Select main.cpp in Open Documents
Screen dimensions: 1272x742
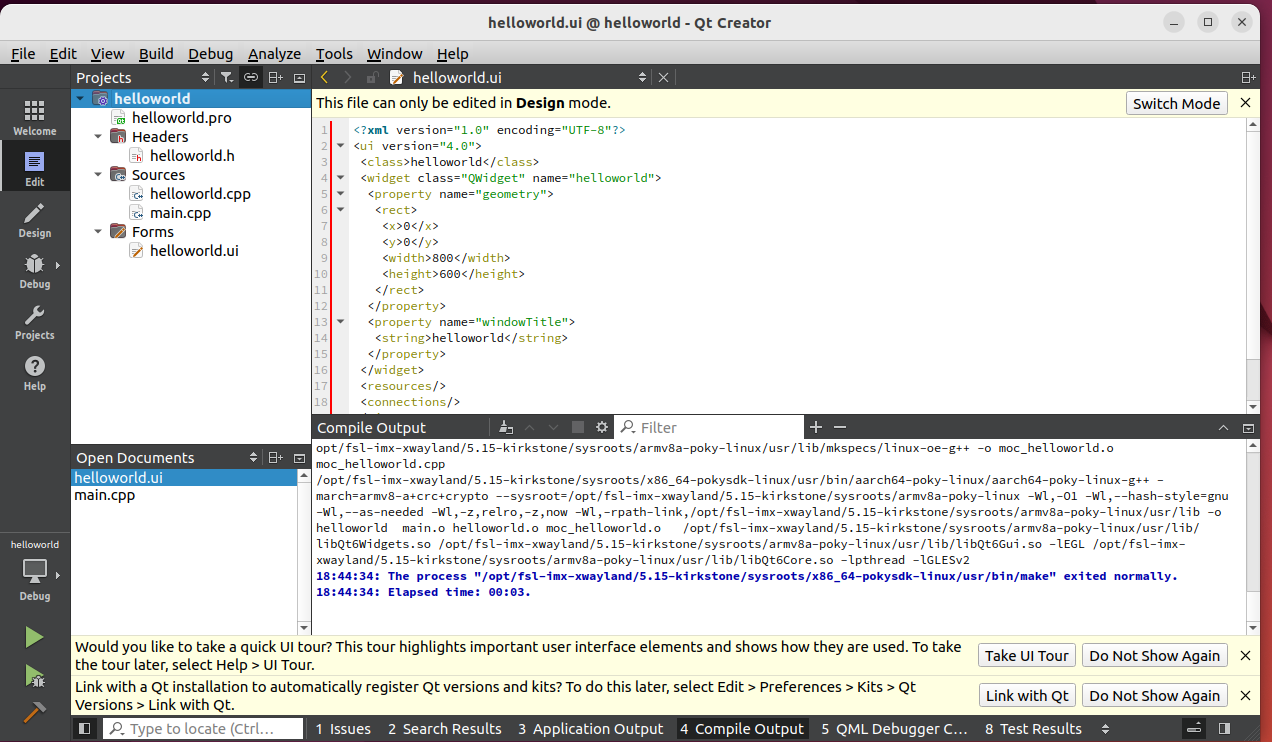104,495
